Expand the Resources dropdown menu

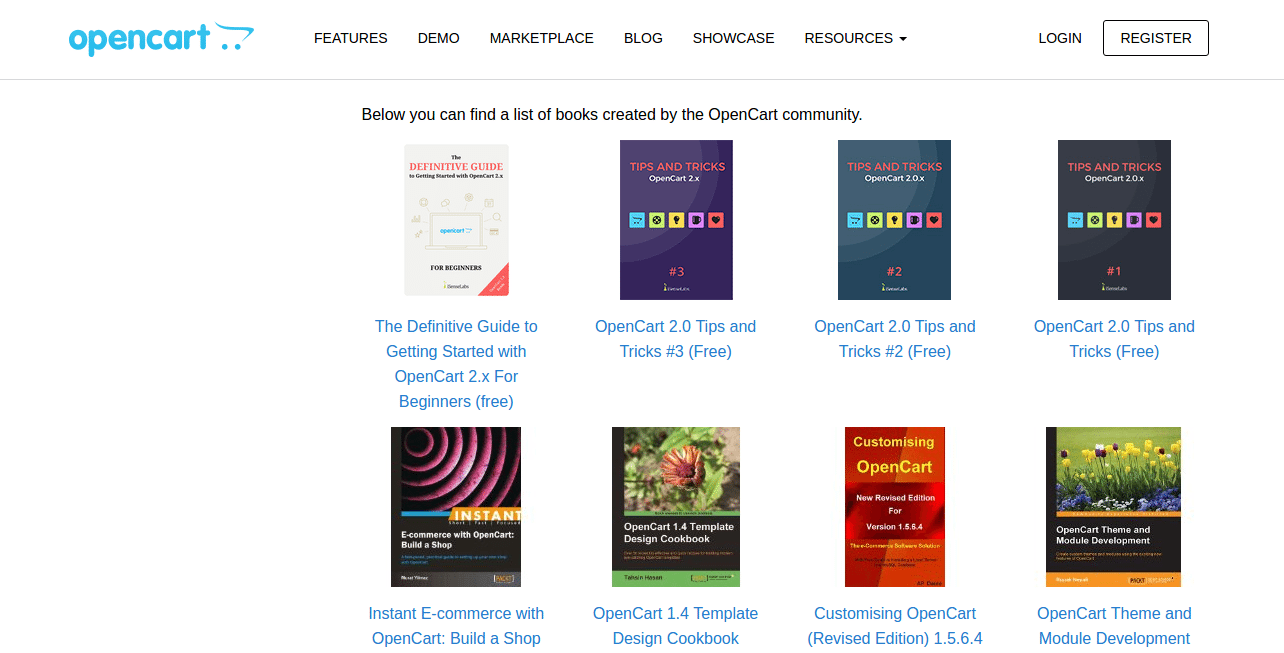(x=855, y=38)
